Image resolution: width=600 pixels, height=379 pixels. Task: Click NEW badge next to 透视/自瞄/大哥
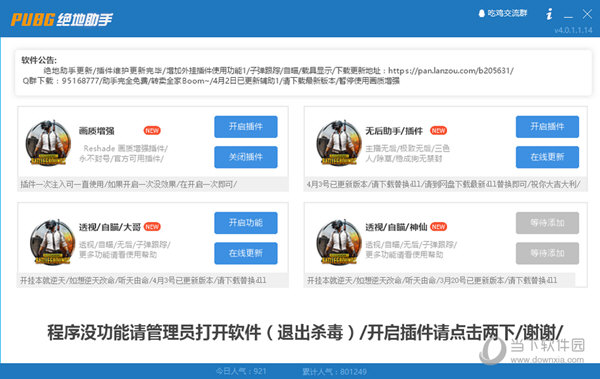tap(152, 227)
